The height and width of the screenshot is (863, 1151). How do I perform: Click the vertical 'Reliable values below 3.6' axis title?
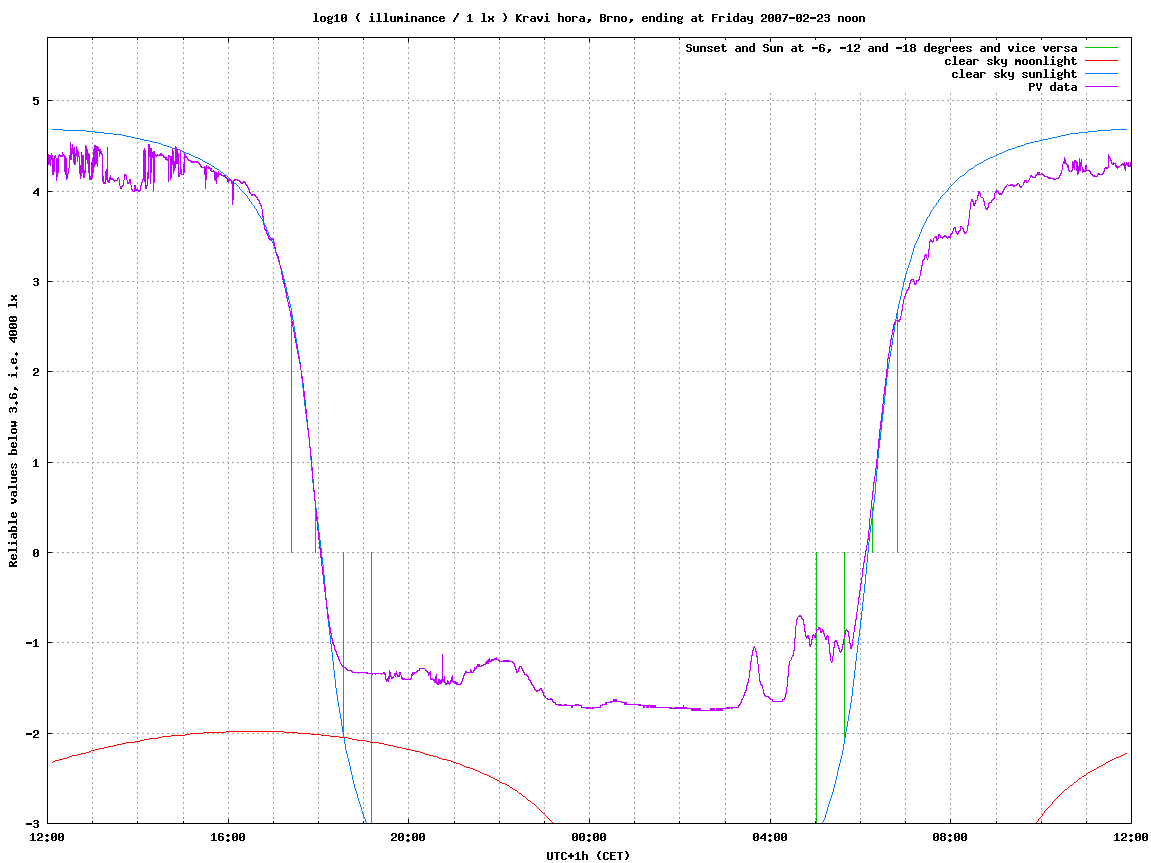(x=13, y=431)
